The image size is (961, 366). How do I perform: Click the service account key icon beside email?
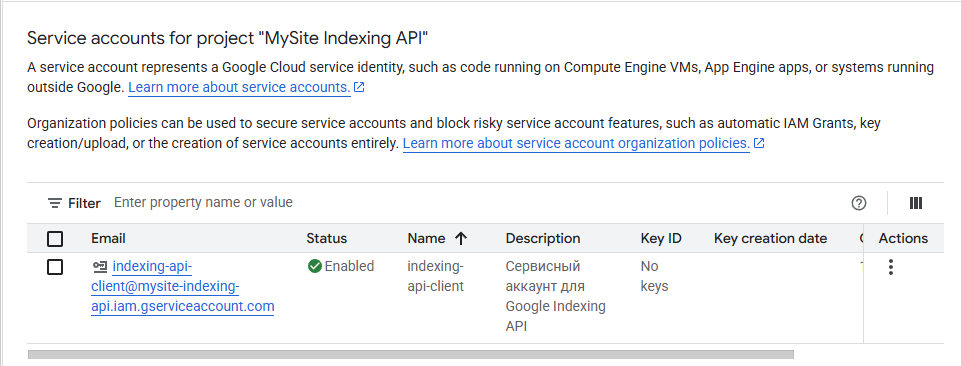(x=99, y=267)
